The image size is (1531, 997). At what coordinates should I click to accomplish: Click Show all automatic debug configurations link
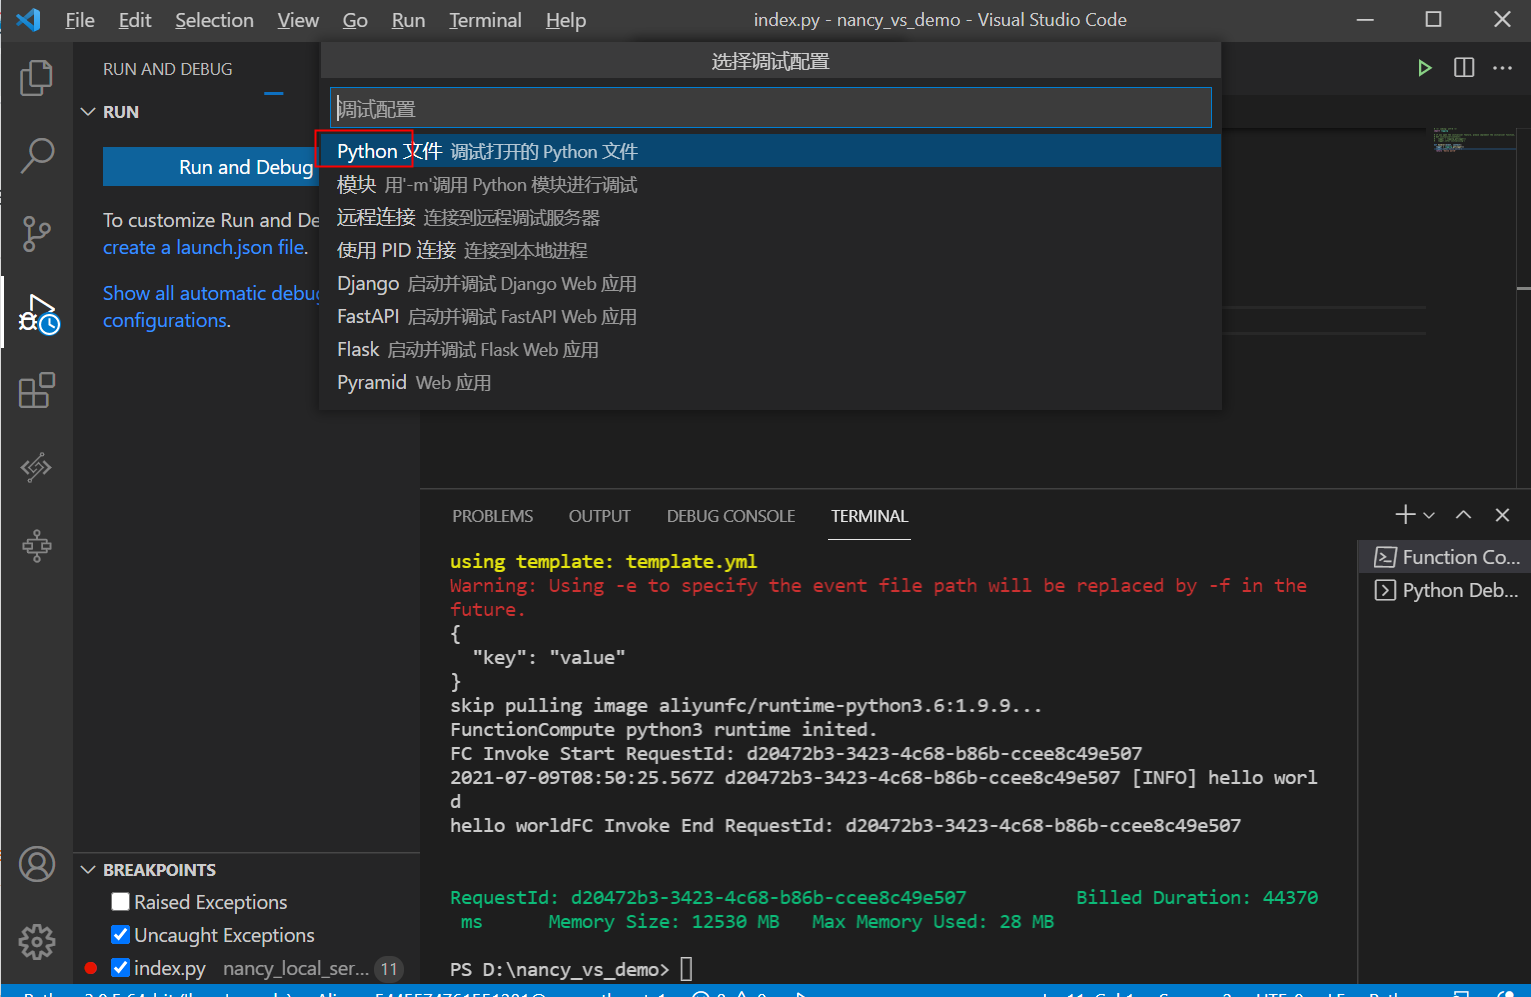pyautogui.click(x=211, y=306)
